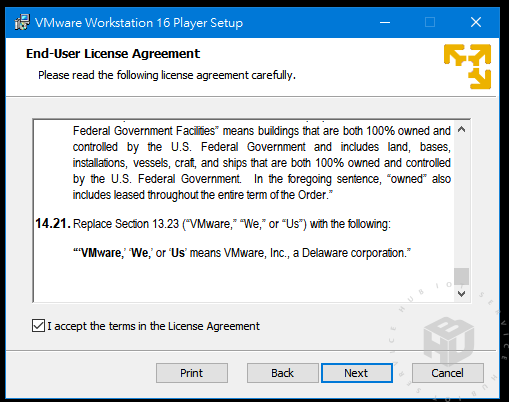Image resolution: width=509 pixels, height=402 pixels.
Task: Proceed by clicking the Next button
Action: coord(357,373)
